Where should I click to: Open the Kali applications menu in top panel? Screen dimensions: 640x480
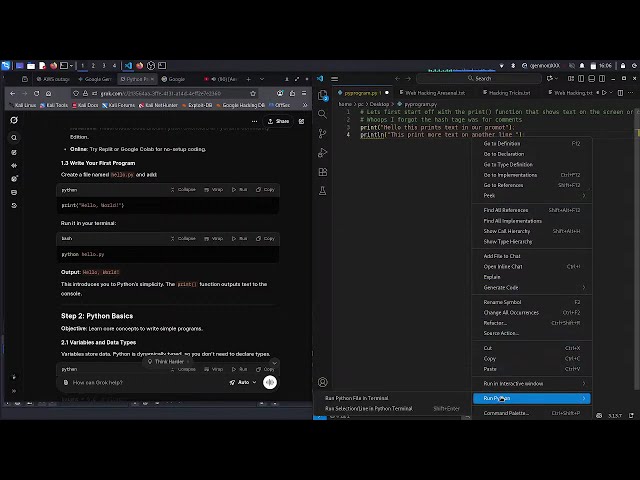(x=6, y=65)
